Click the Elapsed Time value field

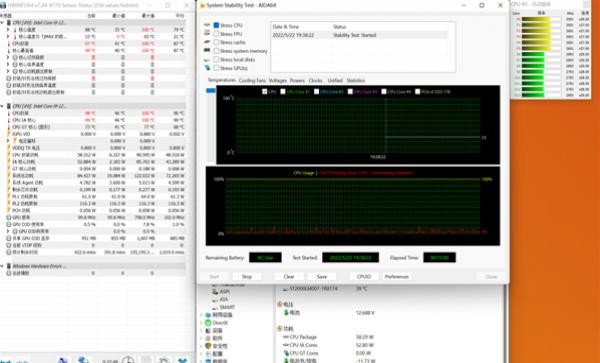click(x=439, y=258)
